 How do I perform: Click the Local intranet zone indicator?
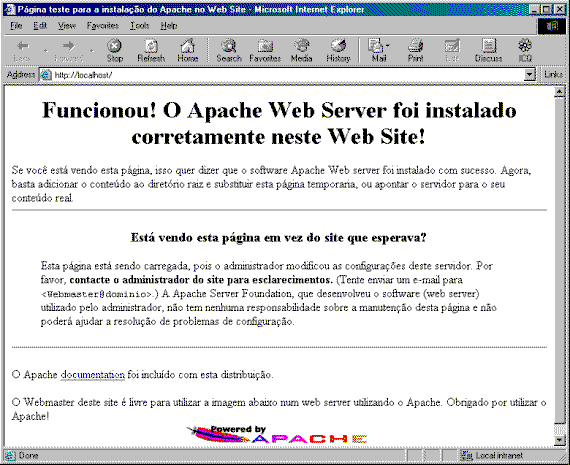[x=493, y=455]
